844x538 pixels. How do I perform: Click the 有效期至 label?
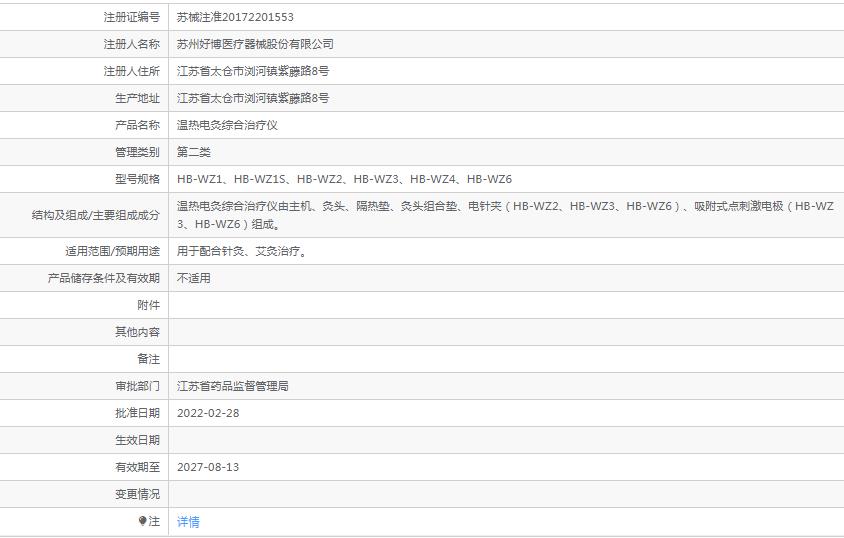pyautogui.click(x=137, y=467)
